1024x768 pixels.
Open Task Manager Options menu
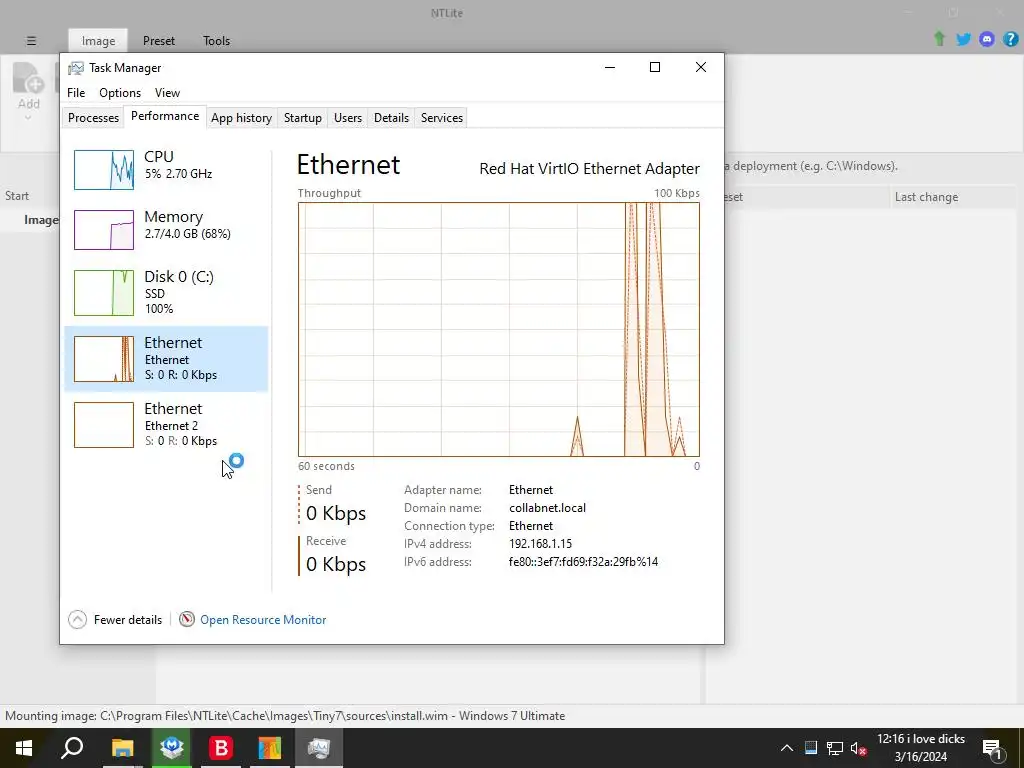pos(120,93)
